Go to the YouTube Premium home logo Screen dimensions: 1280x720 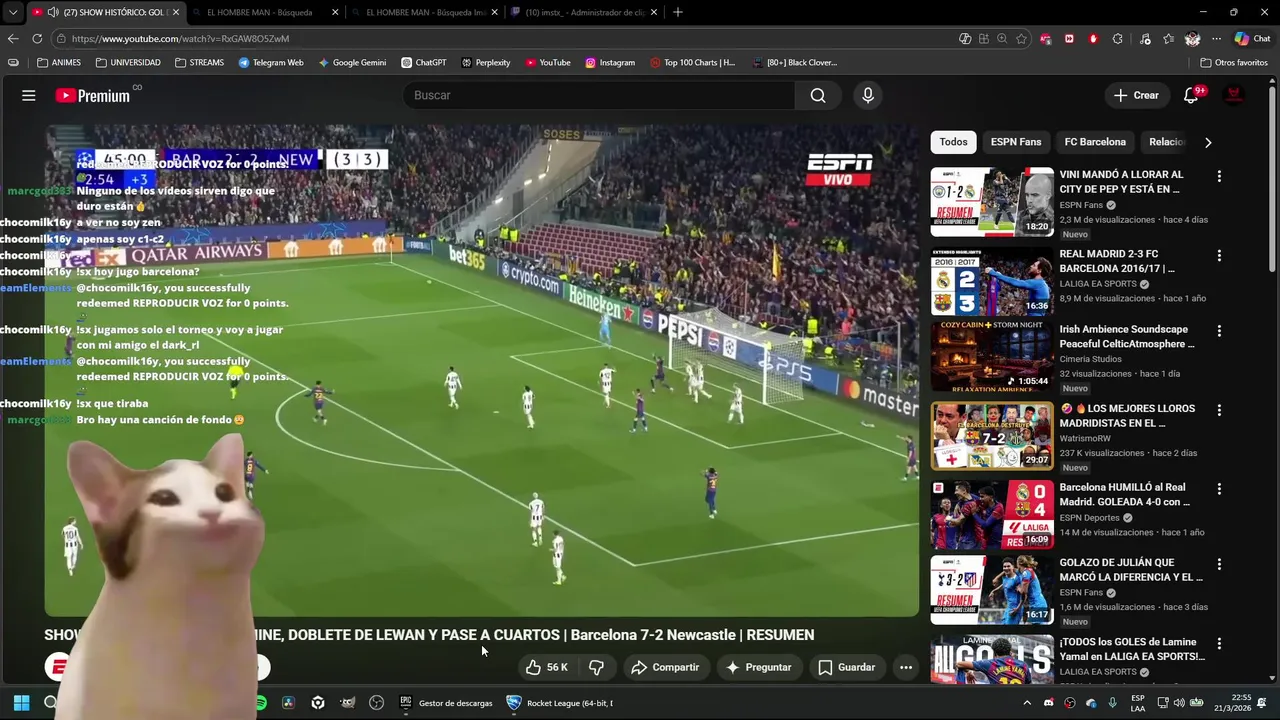click(93, 95)
